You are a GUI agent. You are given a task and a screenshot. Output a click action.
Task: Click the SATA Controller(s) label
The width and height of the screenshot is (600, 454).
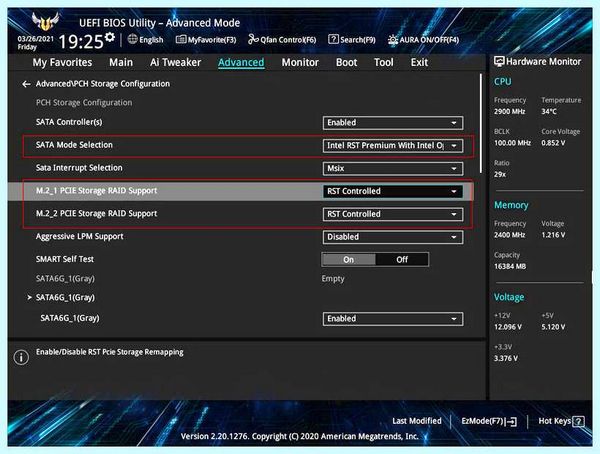tap(69, 122)
